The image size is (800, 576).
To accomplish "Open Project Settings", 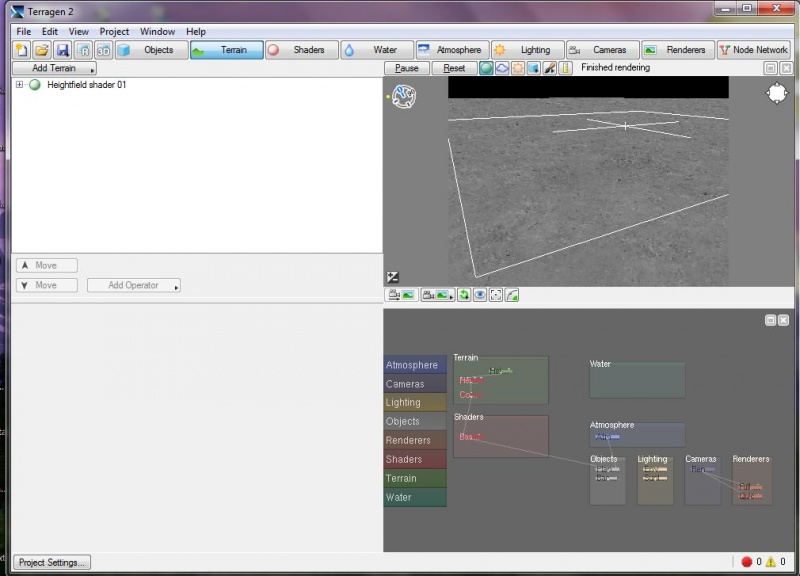I will [52, 562].
